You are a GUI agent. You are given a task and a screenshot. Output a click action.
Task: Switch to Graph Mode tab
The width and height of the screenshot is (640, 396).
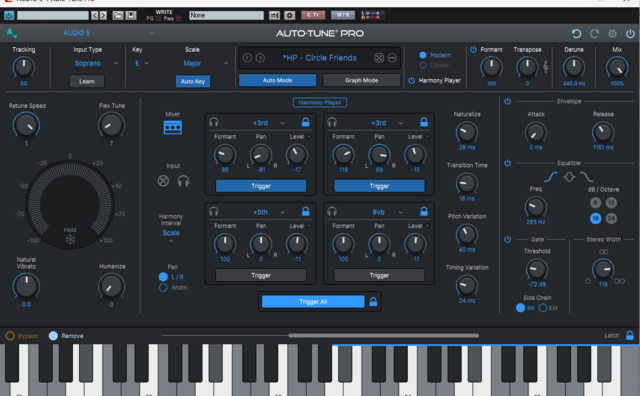pos(361,80)
